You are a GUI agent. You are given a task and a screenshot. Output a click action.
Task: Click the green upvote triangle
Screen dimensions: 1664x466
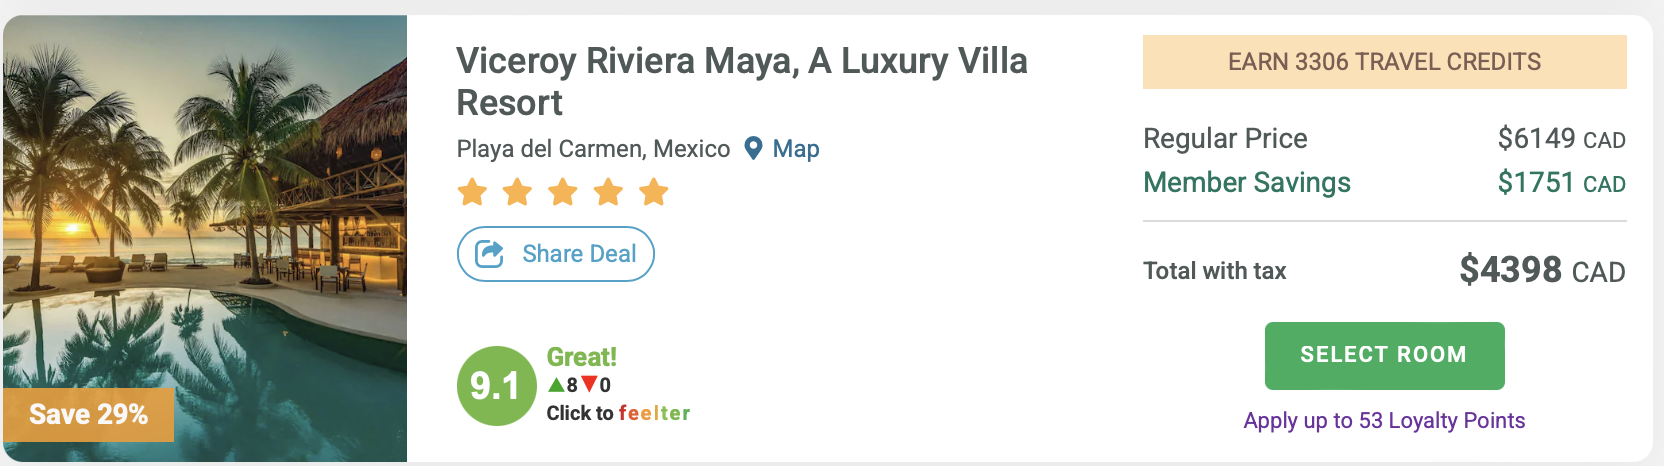coord(556,384)
